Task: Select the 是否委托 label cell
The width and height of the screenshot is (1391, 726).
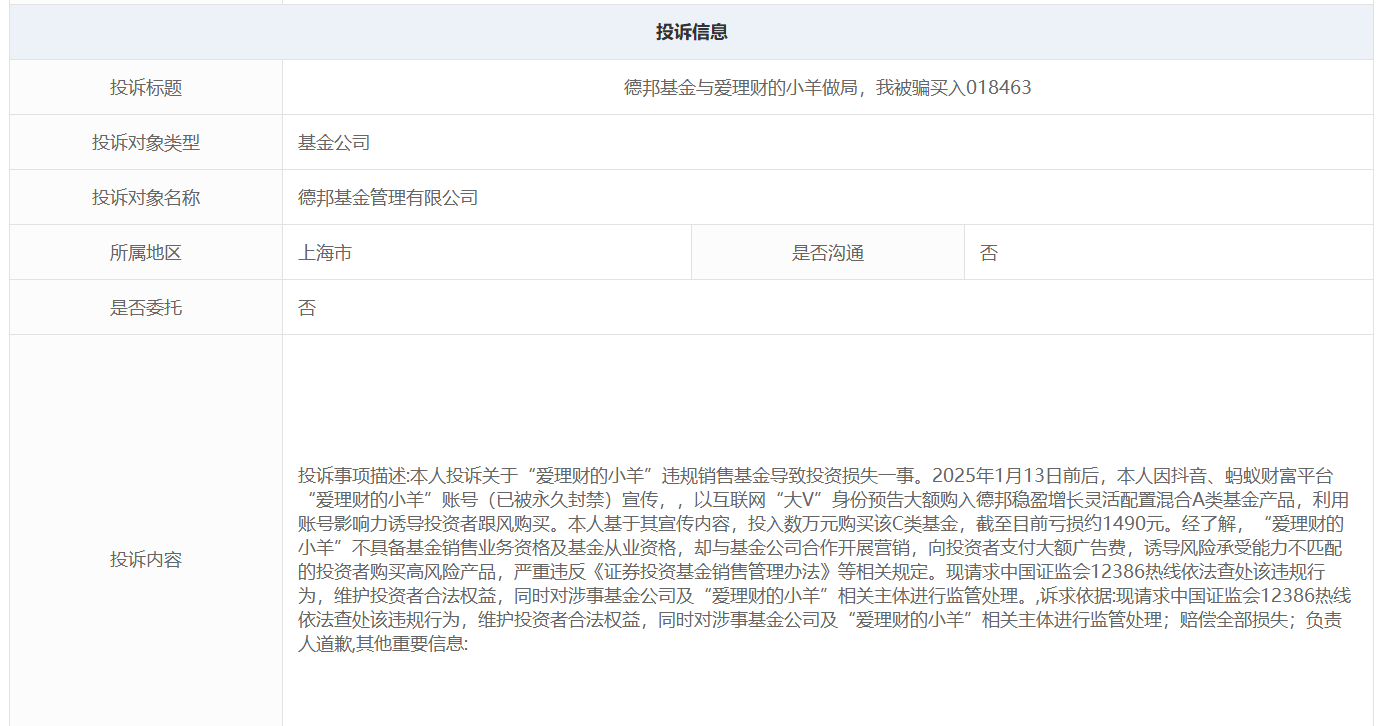Action: pos(146,308)
